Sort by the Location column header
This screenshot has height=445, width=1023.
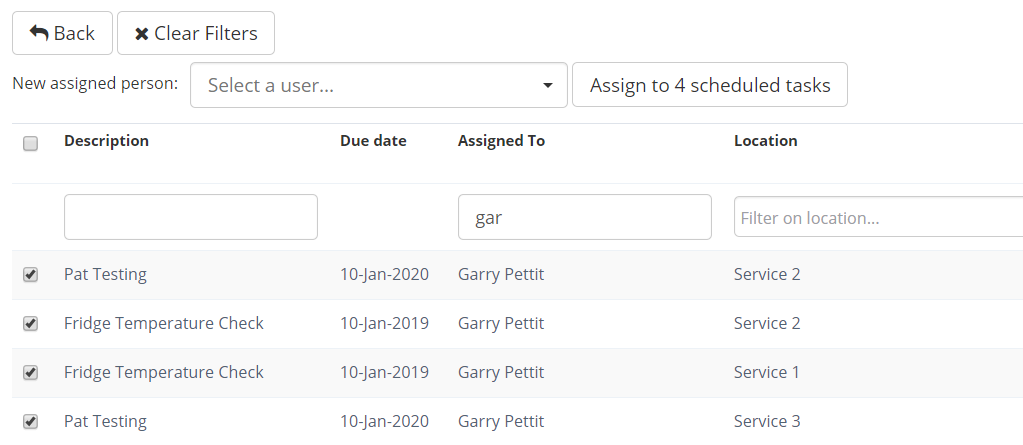click(765, 141)
